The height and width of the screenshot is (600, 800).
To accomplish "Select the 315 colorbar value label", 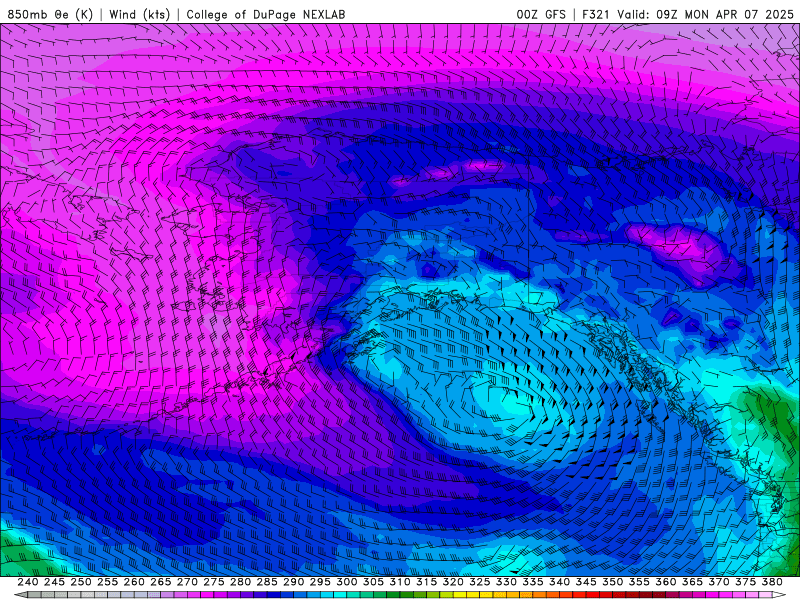I will (427, 582).
